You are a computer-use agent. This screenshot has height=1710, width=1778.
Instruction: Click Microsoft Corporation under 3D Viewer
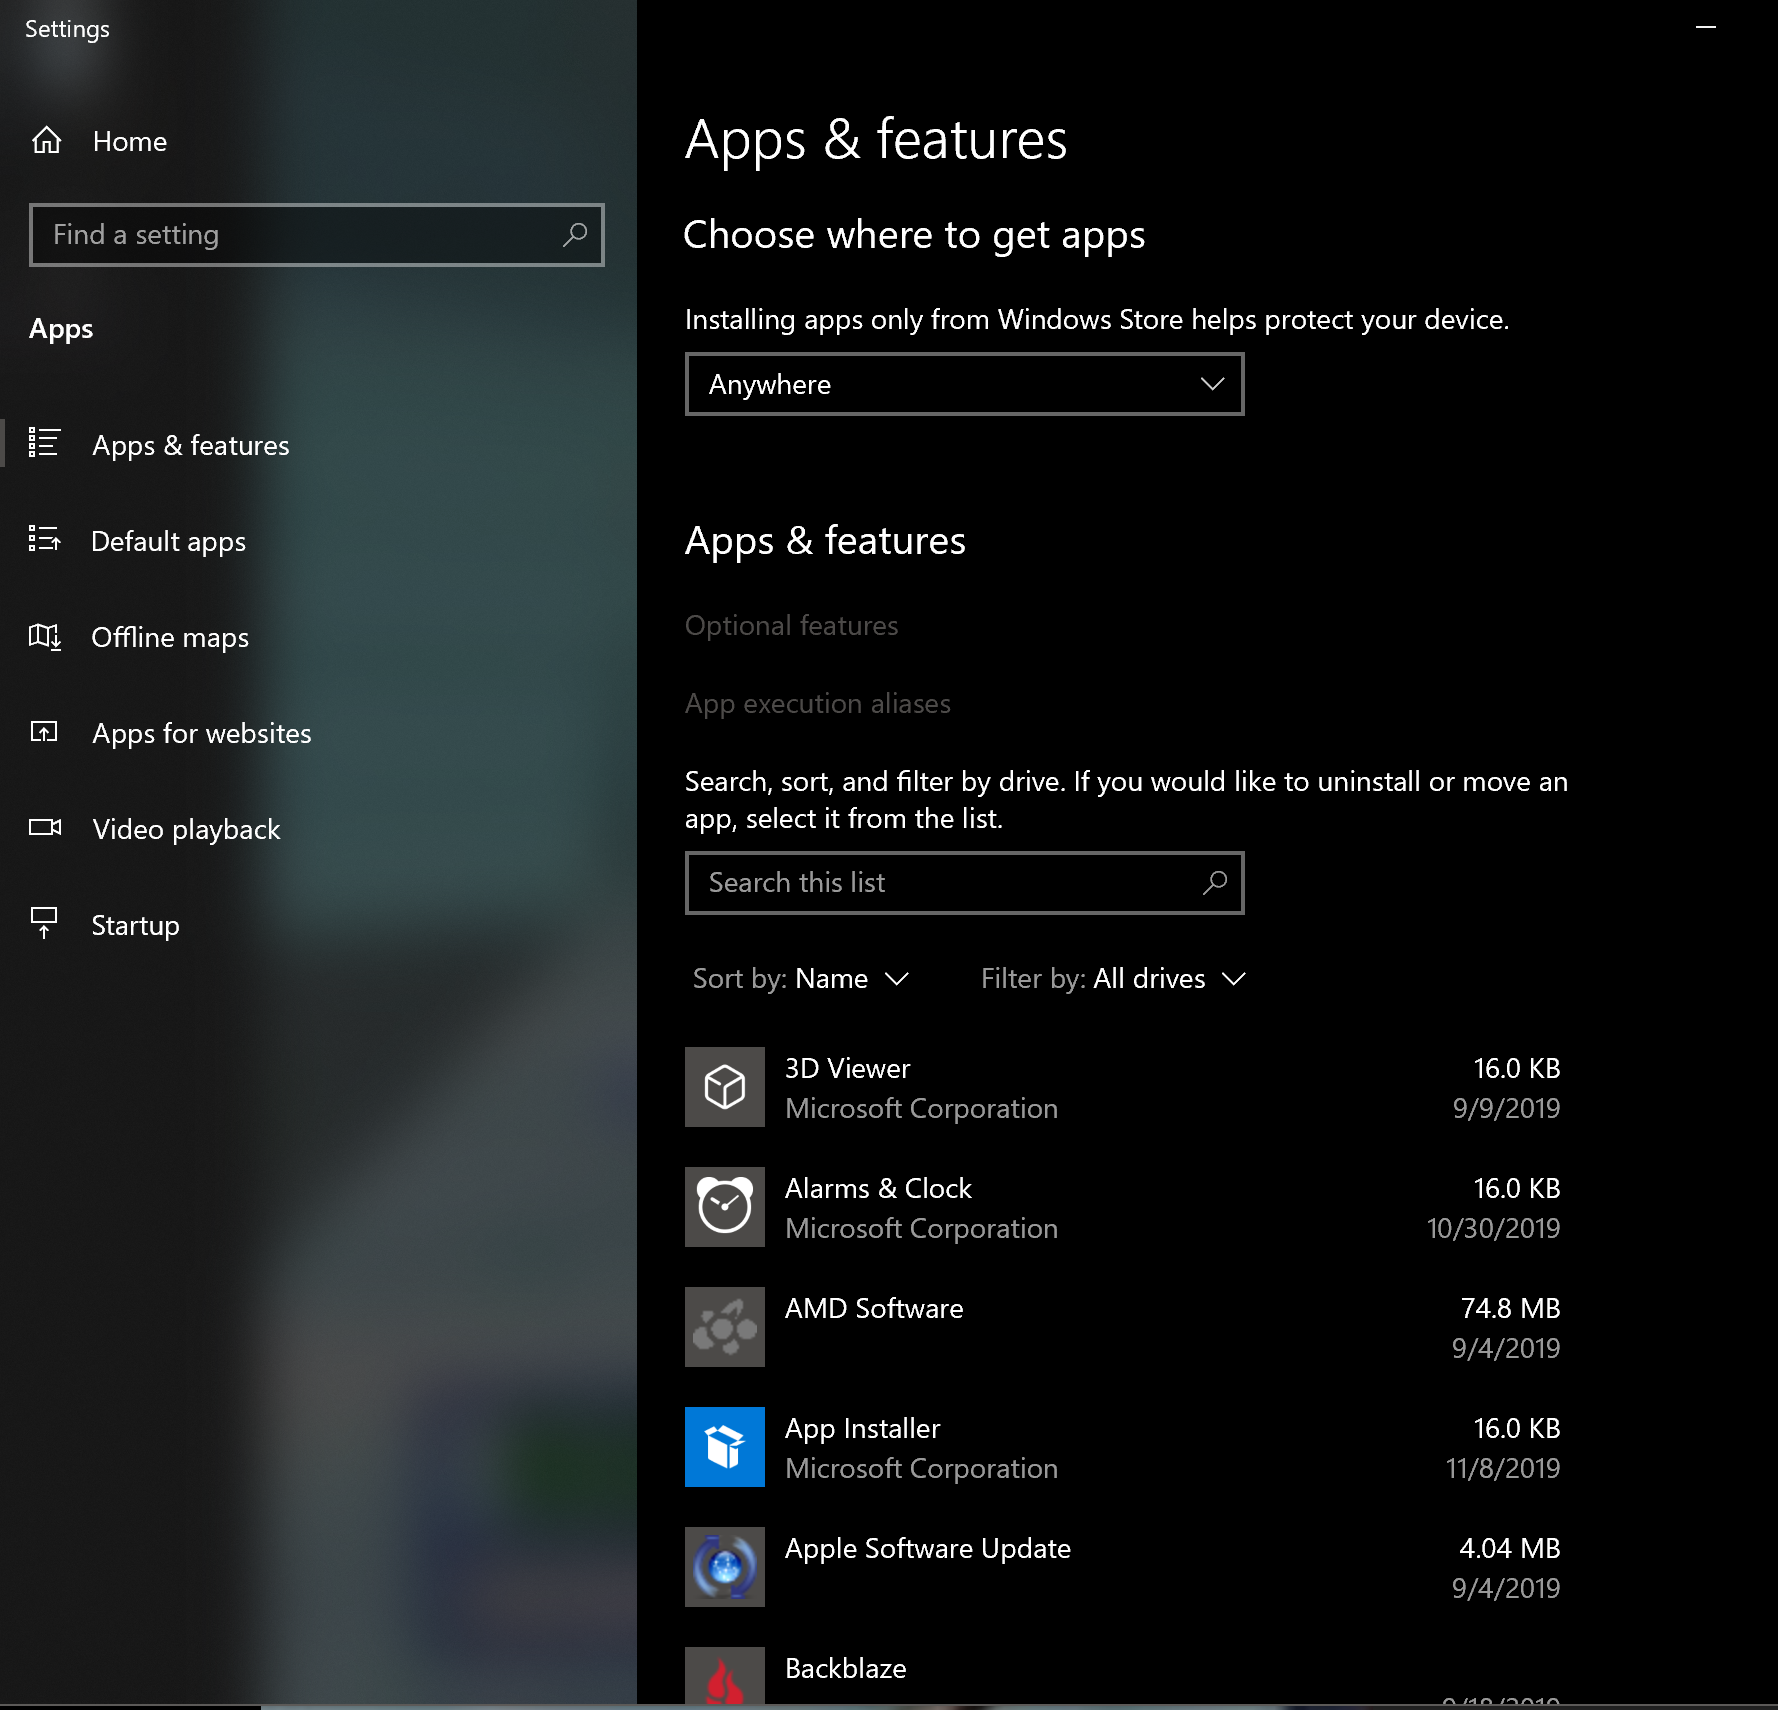pyautogui.click(x=921, y=1108)
